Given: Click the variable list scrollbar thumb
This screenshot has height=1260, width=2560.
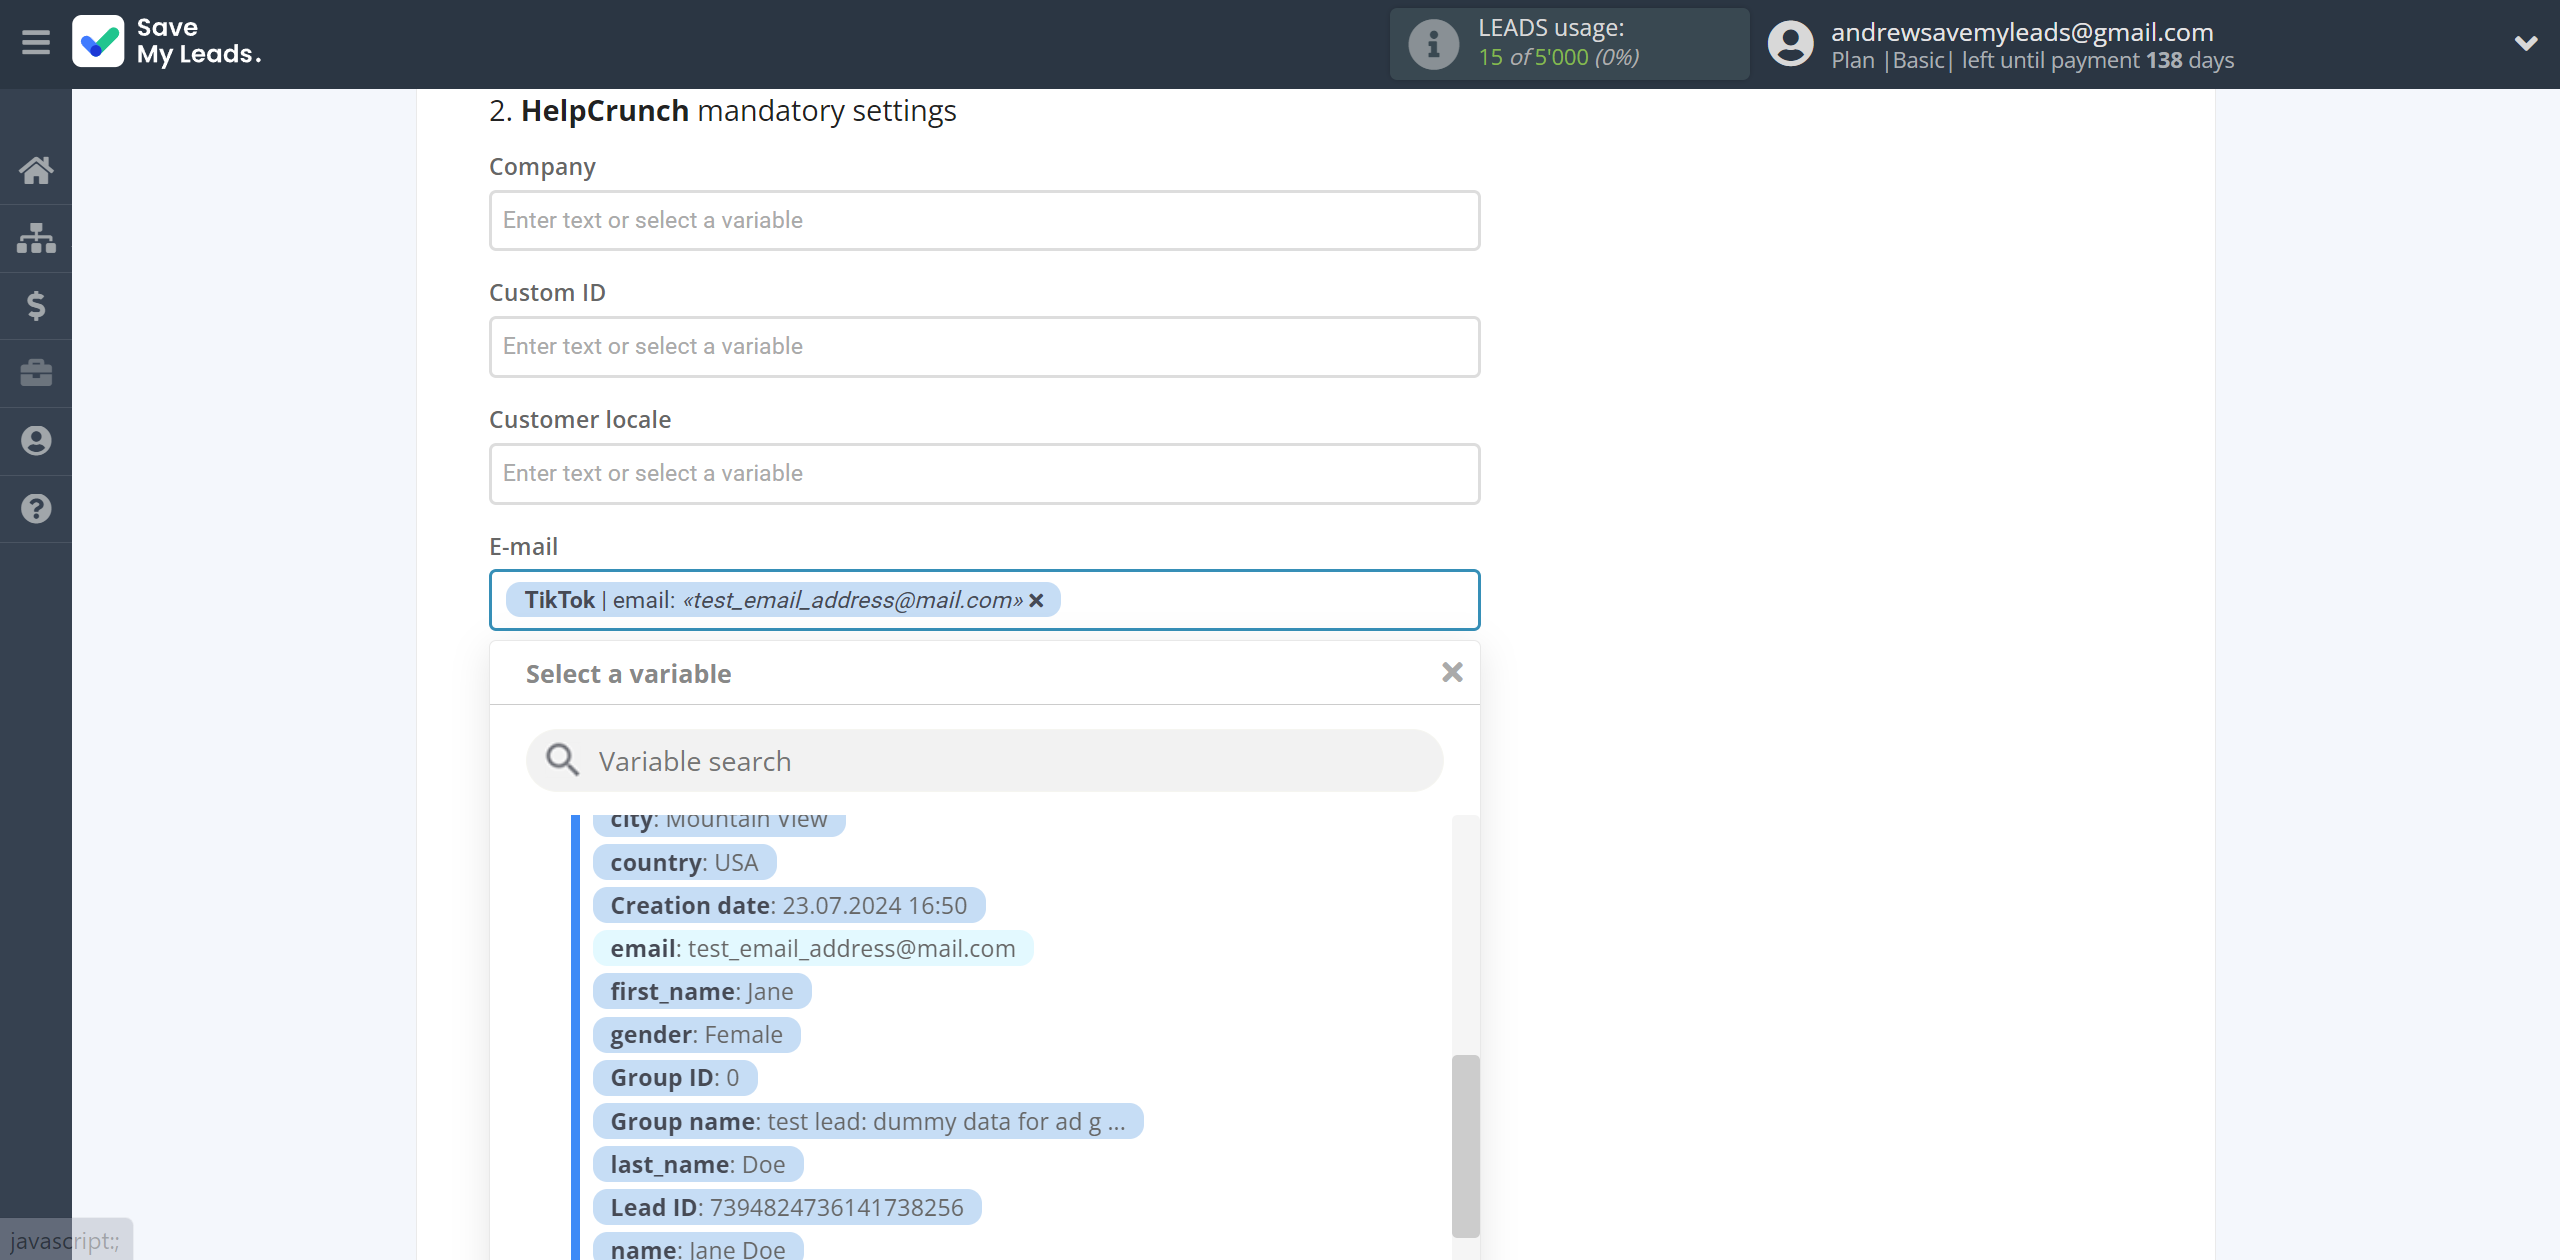Looking at the screenshot, I should (1465, 1146).
